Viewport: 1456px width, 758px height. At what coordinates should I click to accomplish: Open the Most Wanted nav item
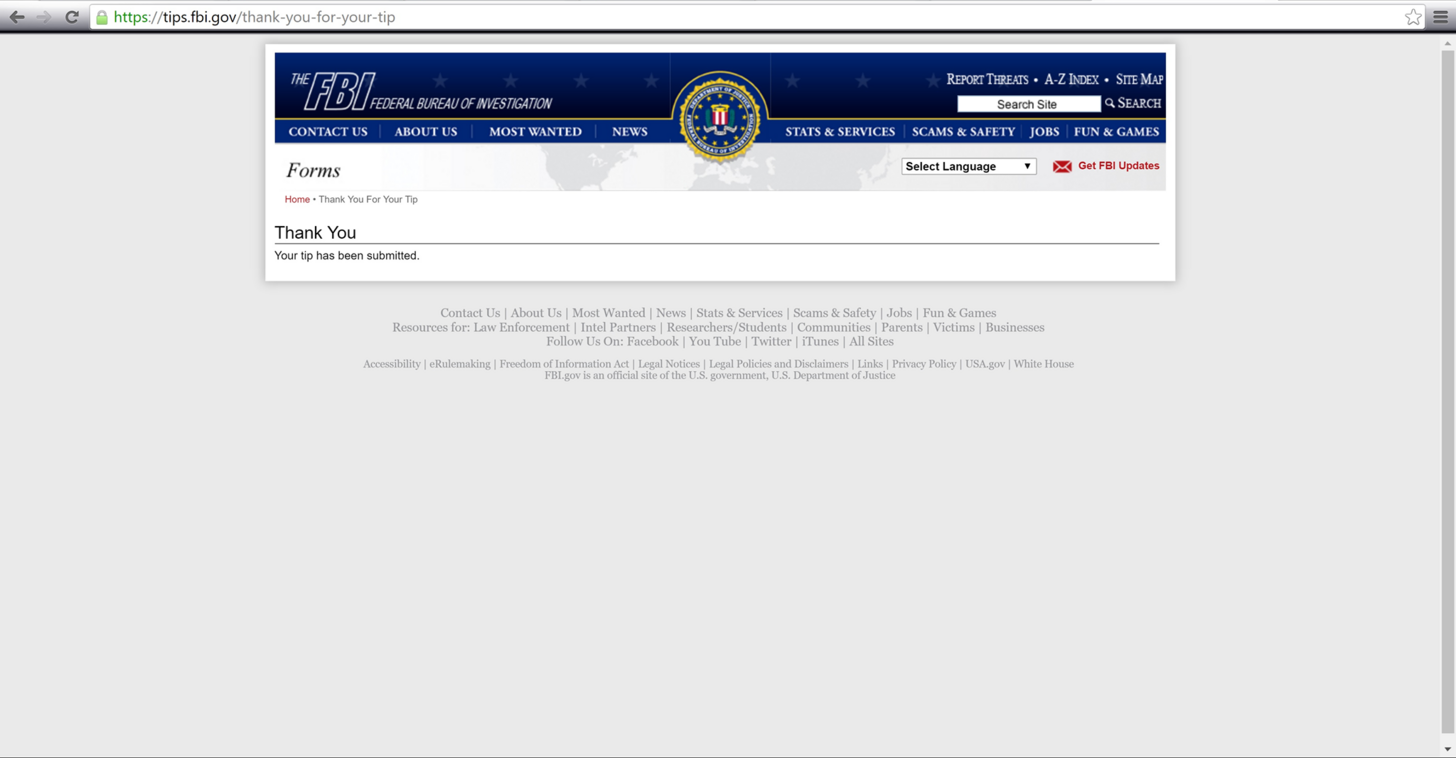pos(535,131)
